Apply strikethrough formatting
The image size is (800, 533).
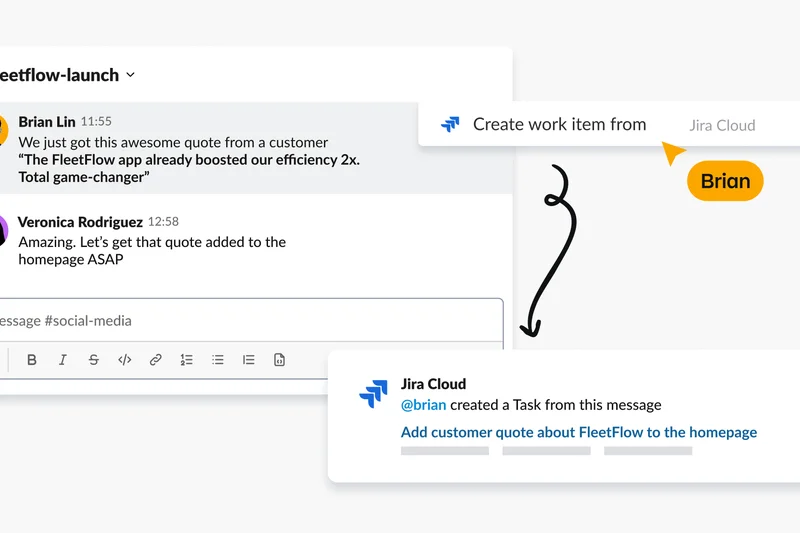click(93, 360)
